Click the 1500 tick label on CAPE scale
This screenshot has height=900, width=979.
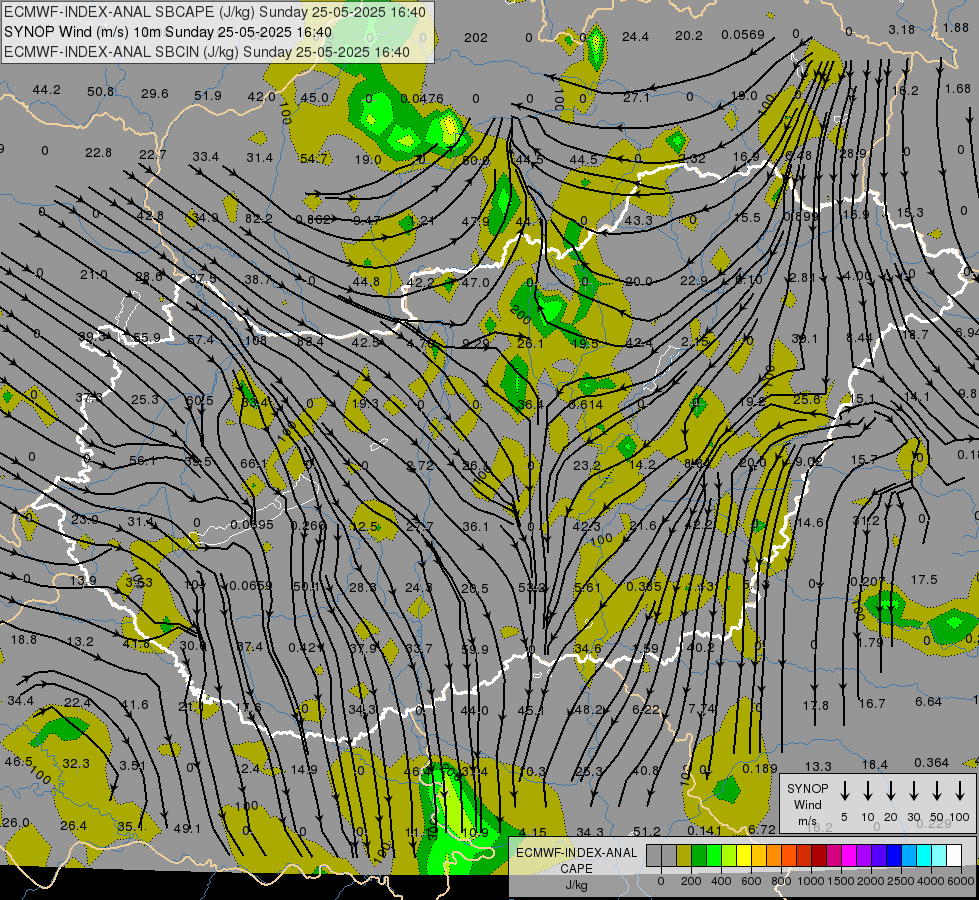click(x=841, y=881)
